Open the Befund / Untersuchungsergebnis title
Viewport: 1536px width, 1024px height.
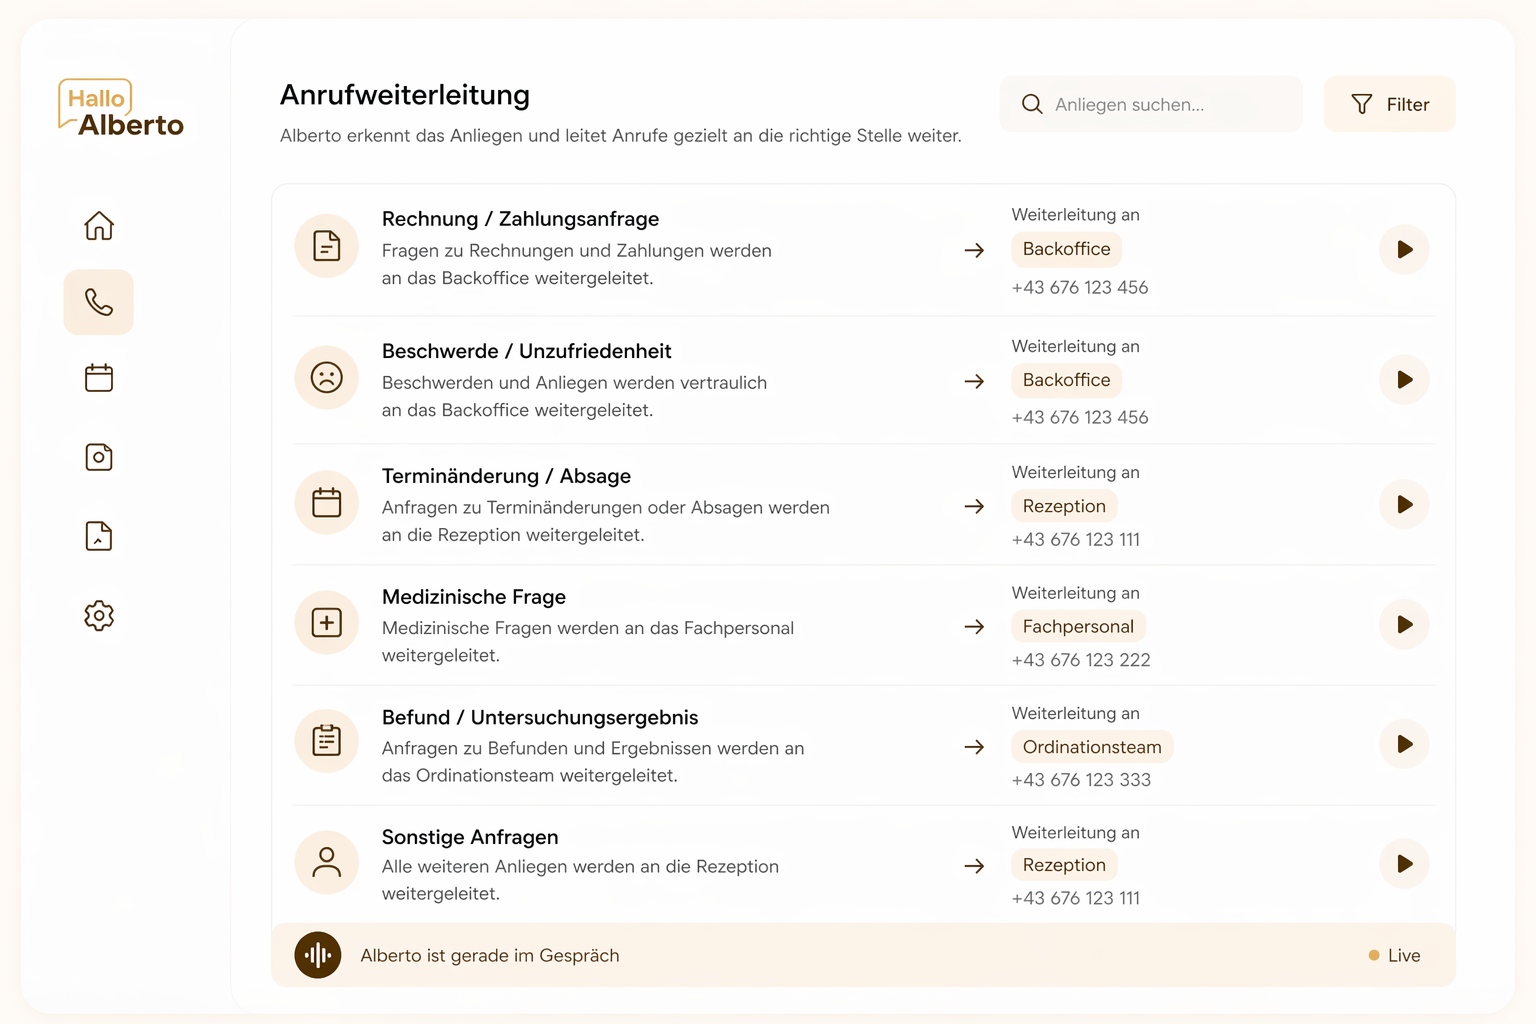click(540, 717)
